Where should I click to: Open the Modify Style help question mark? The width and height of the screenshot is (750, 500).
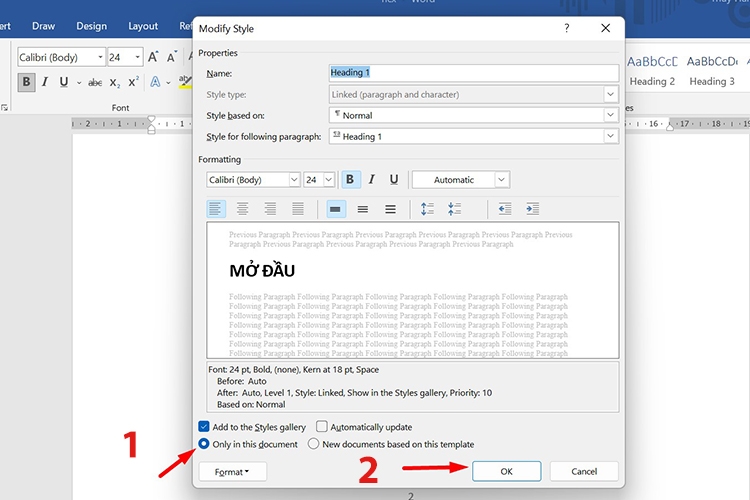pos(567,28)
